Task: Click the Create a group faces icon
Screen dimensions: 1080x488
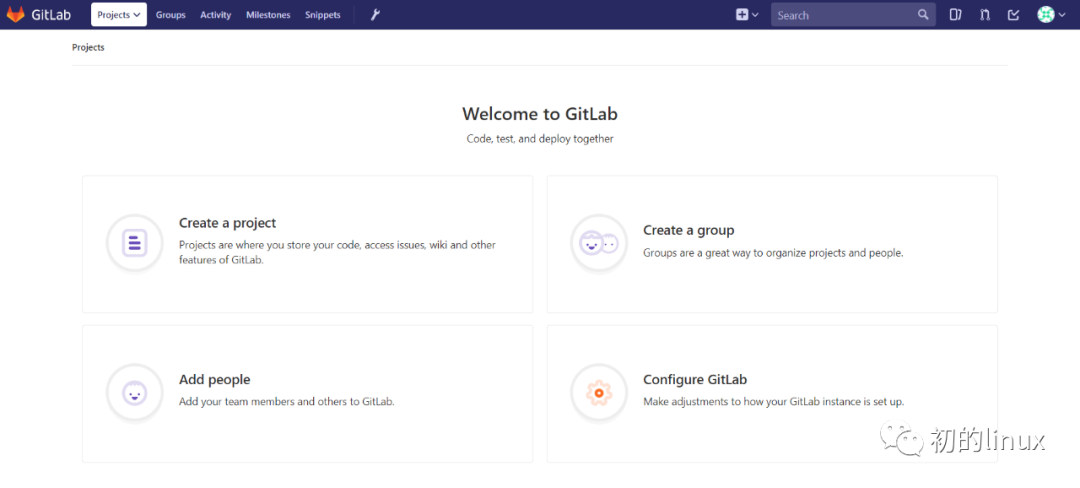Action: coord(599,243)
